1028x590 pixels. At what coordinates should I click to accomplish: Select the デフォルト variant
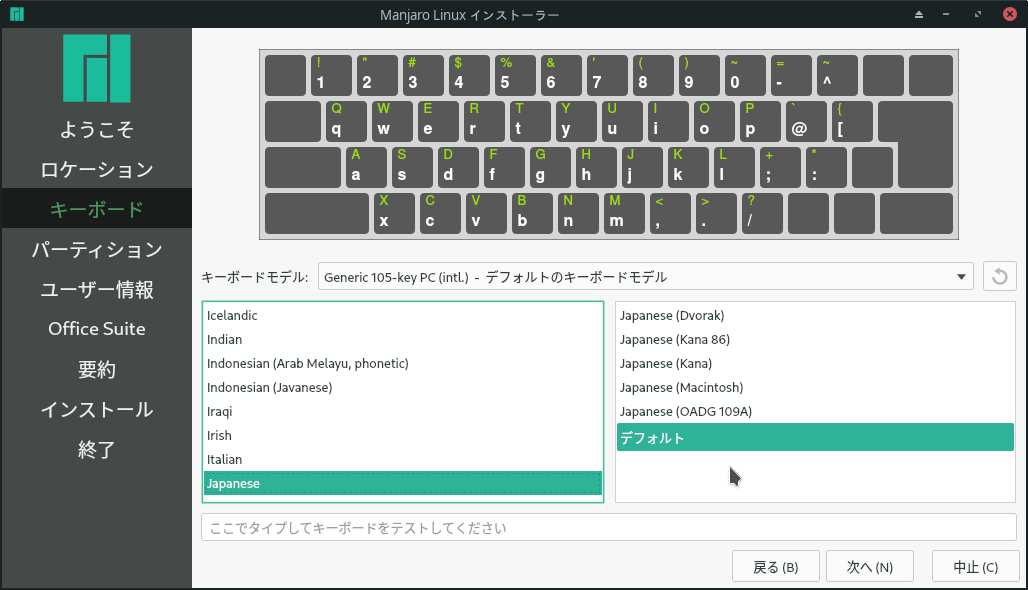[815, 437]
